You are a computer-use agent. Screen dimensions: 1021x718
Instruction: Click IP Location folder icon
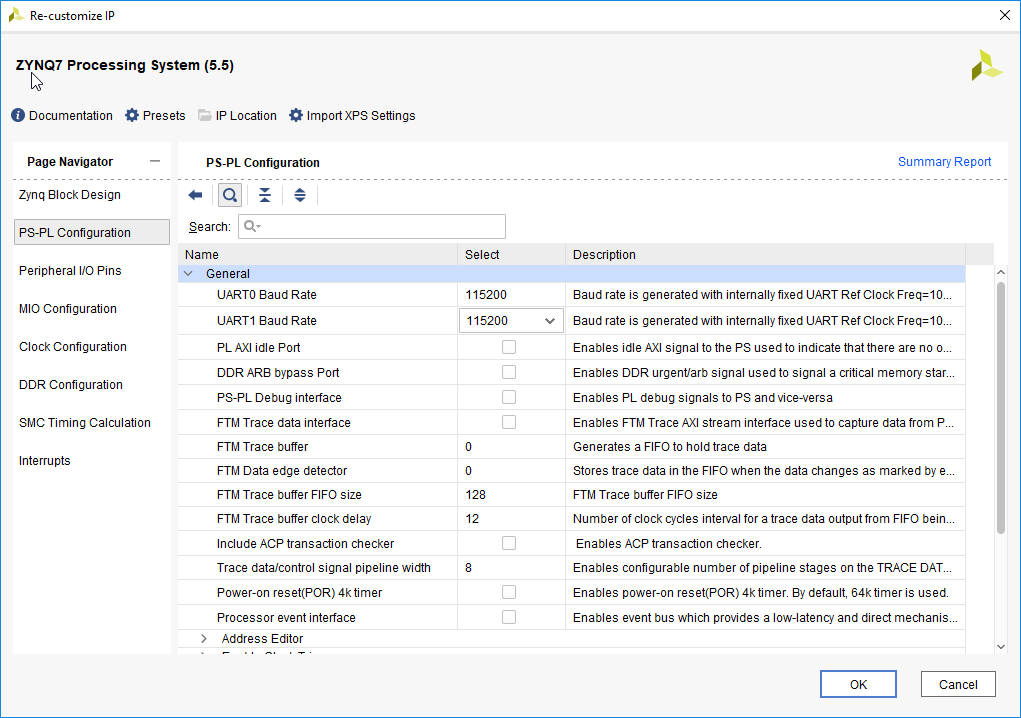205,116
